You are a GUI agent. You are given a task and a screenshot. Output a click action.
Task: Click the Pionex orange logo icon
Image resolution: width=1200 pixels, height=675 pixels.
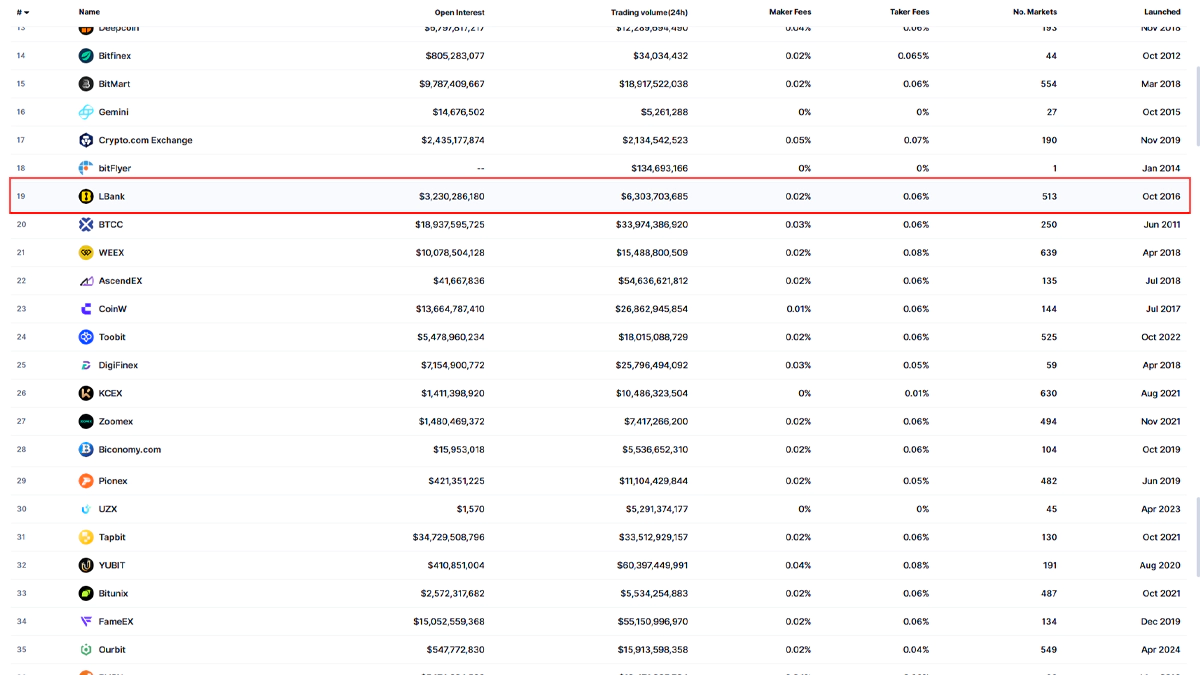pyautogui.click(x=86, y=481)
